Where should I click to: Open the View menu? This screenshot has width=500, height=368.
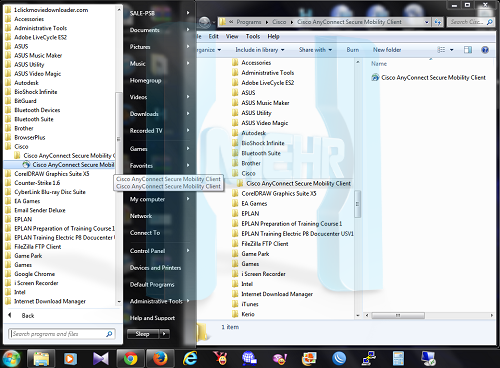click(x=232, y=36)
